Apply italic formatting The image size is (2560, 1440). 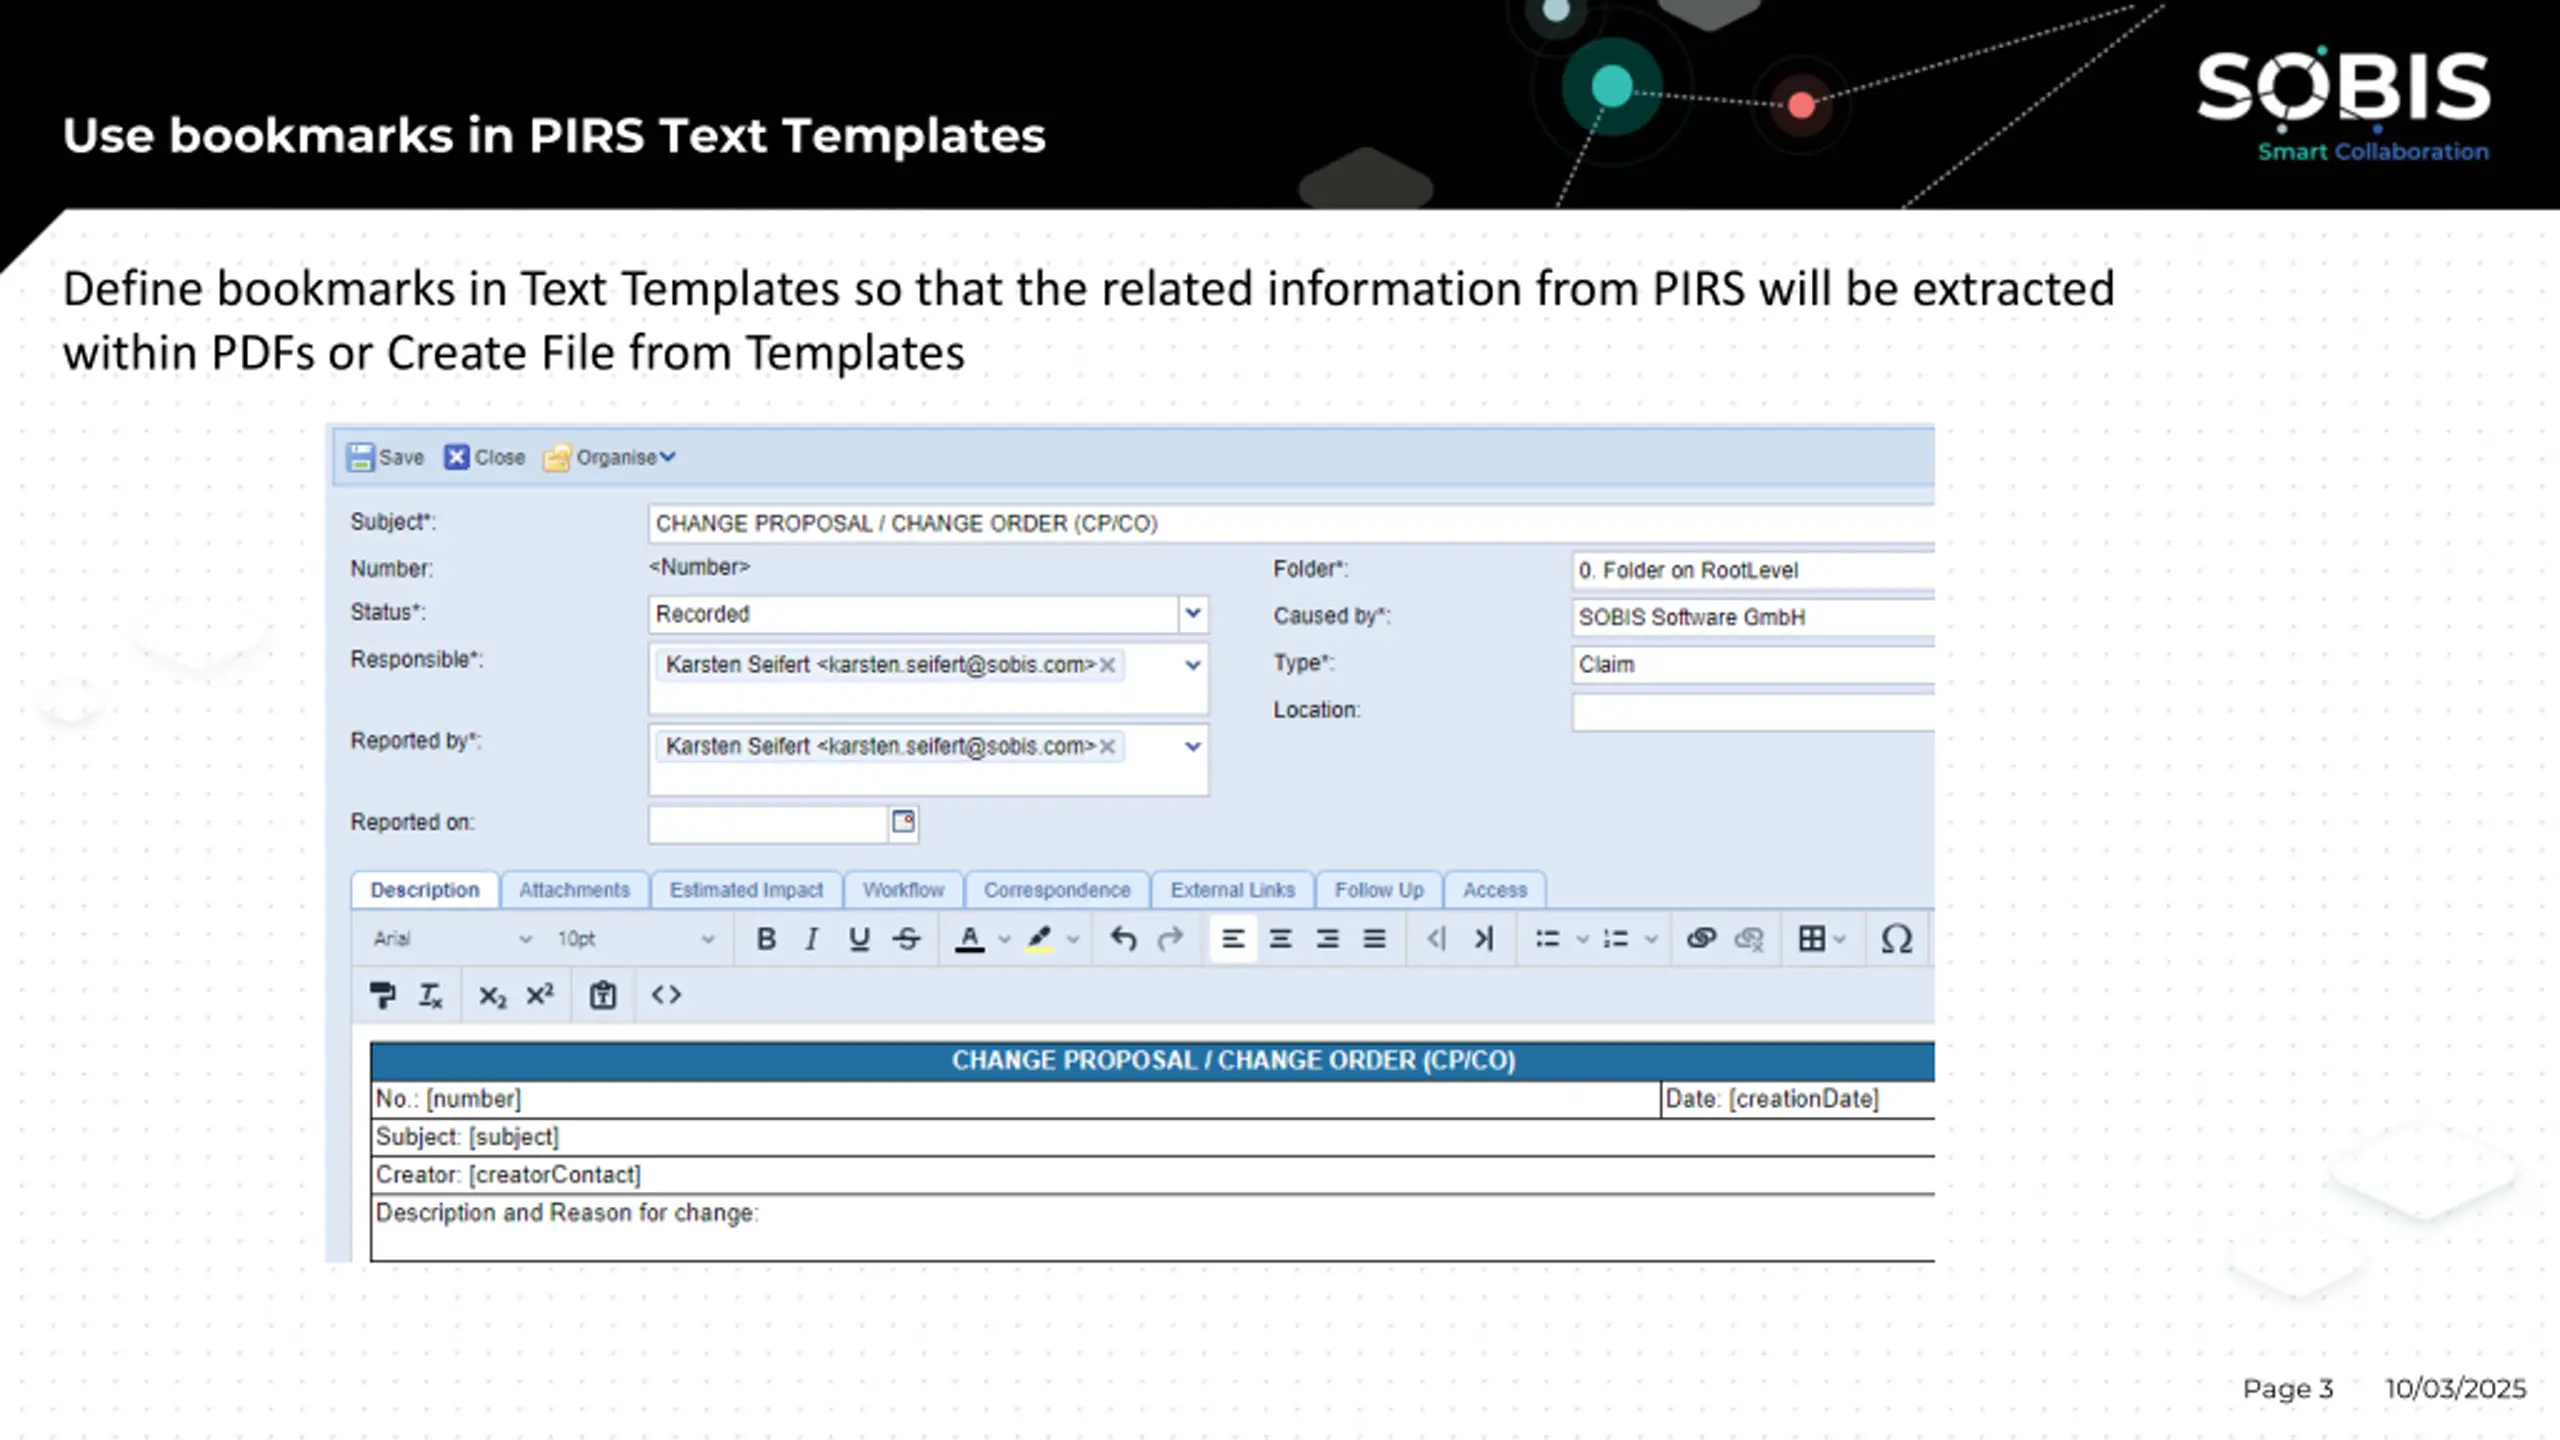tap(812, 938)
